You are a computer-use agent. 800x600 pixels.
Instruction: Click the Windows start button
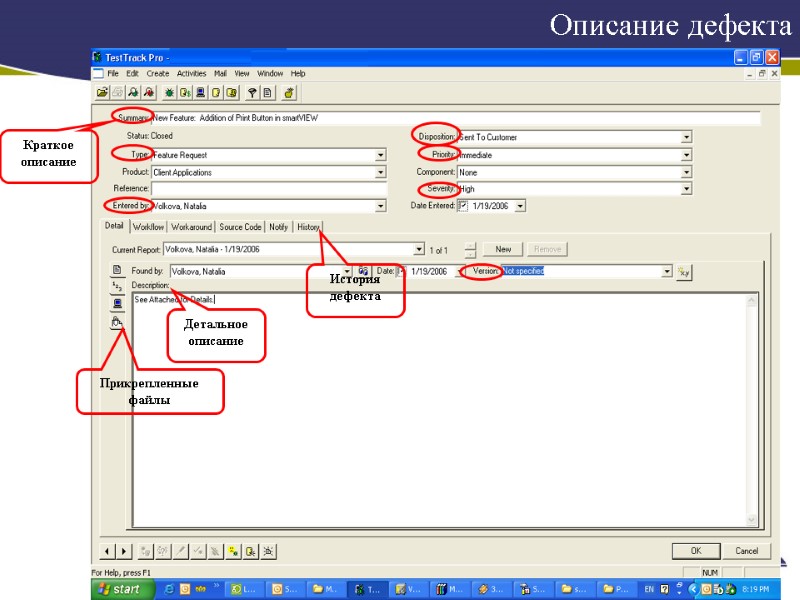pos(122,589)
